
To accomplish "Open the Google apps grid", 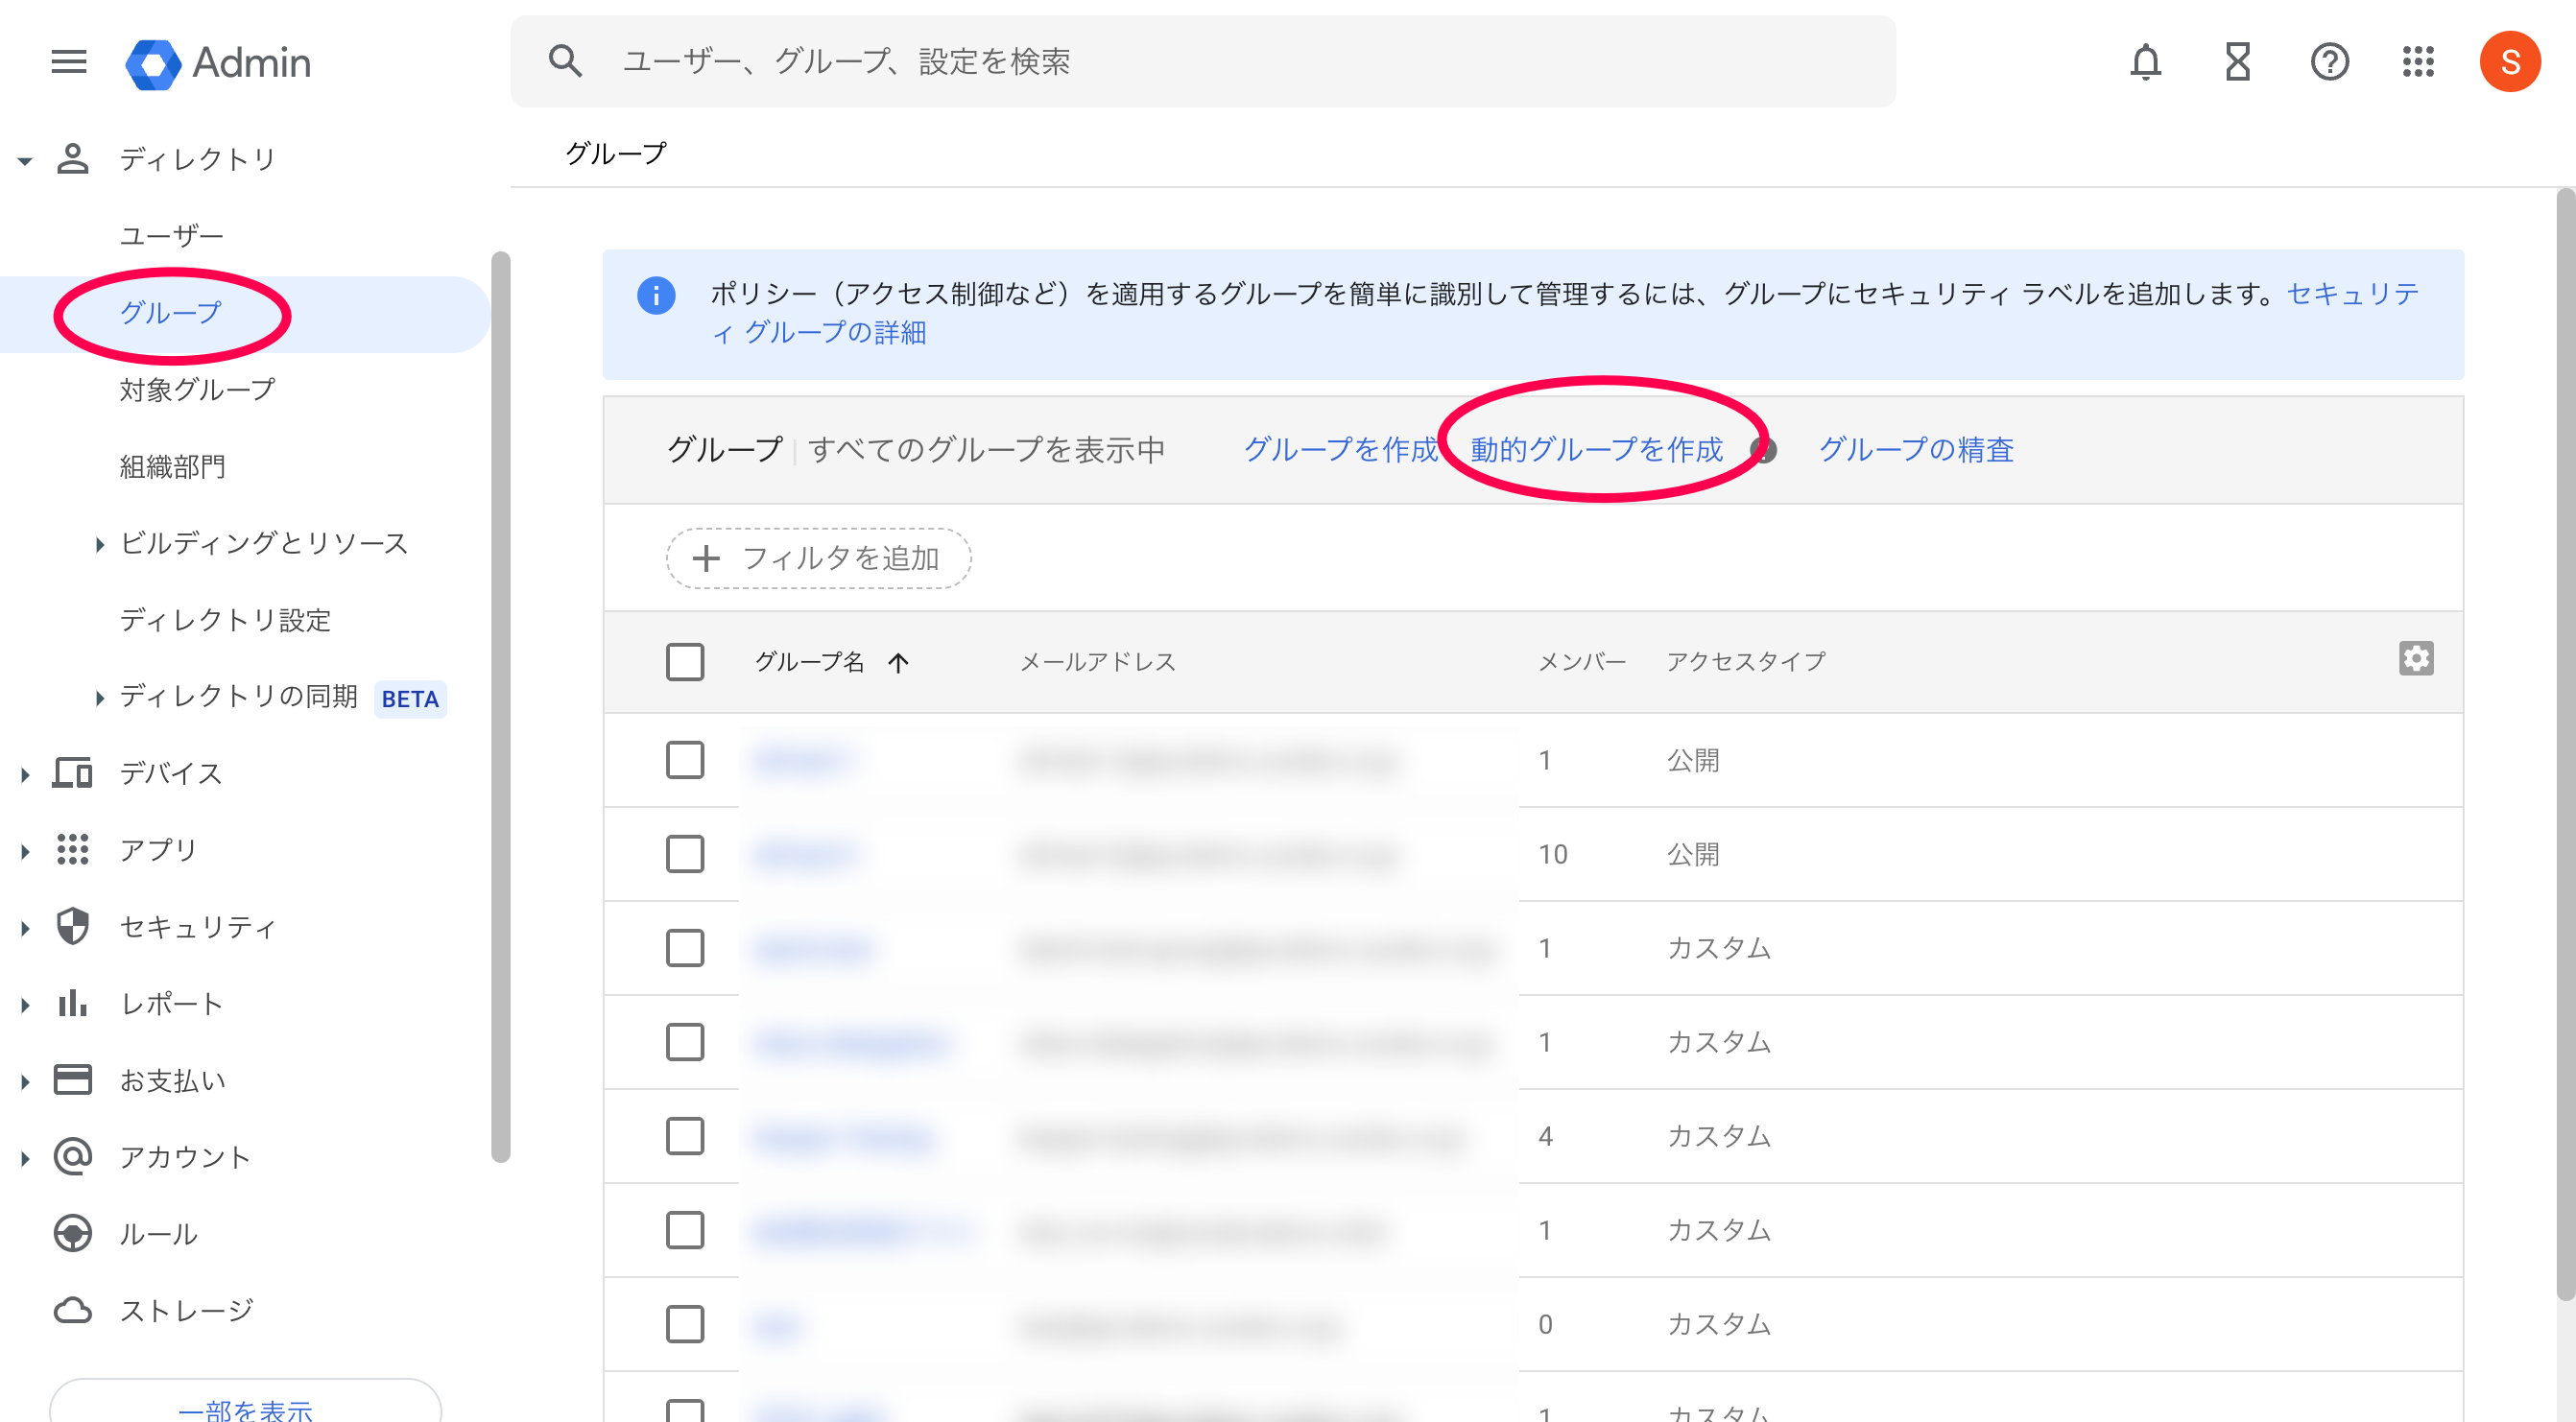I will click(x=2418, y=62).
